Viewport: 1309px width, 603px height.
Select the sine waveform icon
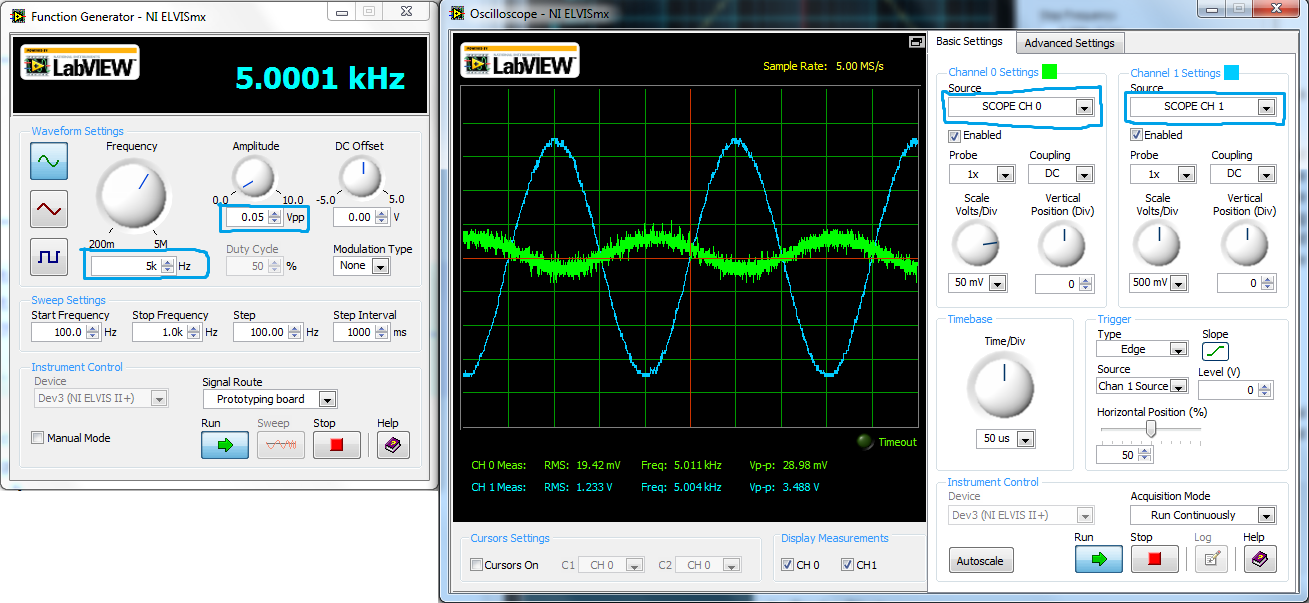(x=49, y=161)
